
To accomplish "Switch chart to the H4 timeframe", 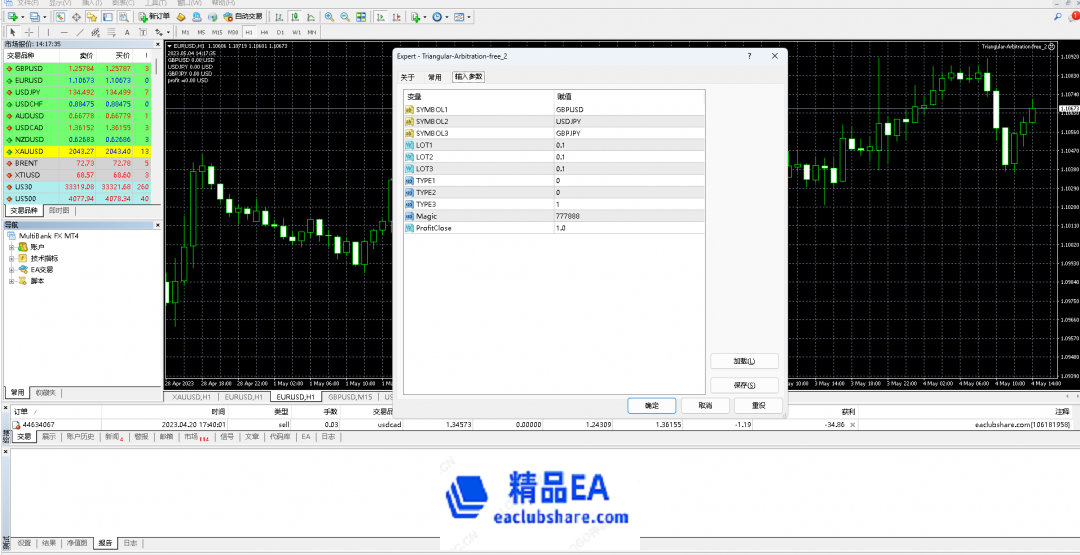I will pos(265,32).
